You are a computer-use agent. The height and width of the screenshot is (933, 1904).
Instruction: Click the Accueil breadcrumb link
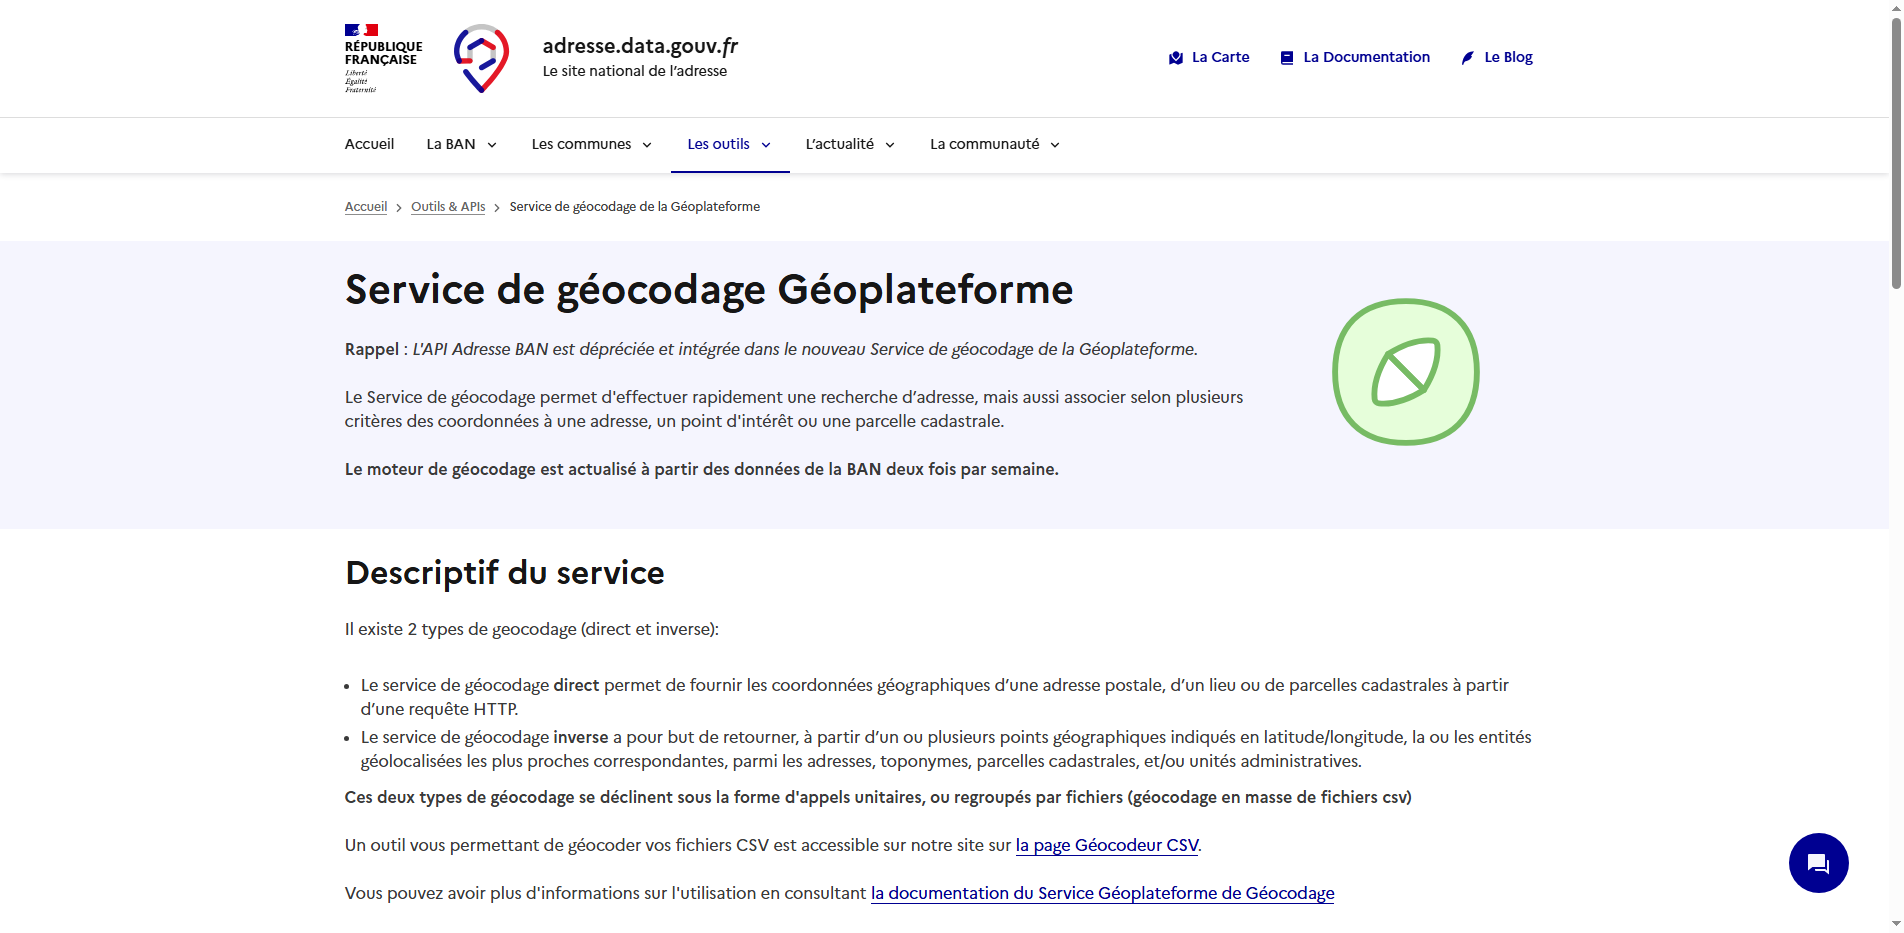click(x=366, y=206)
